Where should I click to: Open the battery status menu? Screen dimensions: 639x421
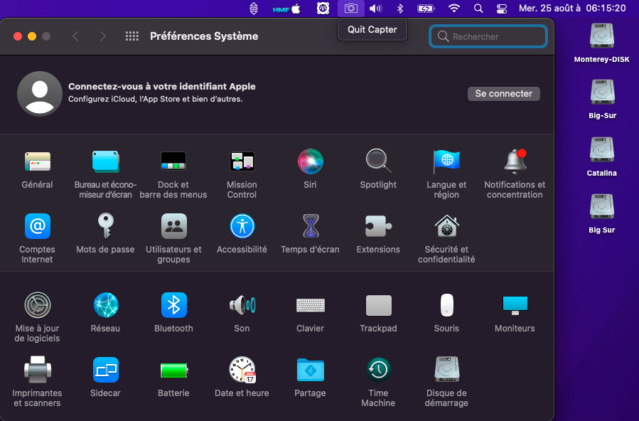pos(426,8)
